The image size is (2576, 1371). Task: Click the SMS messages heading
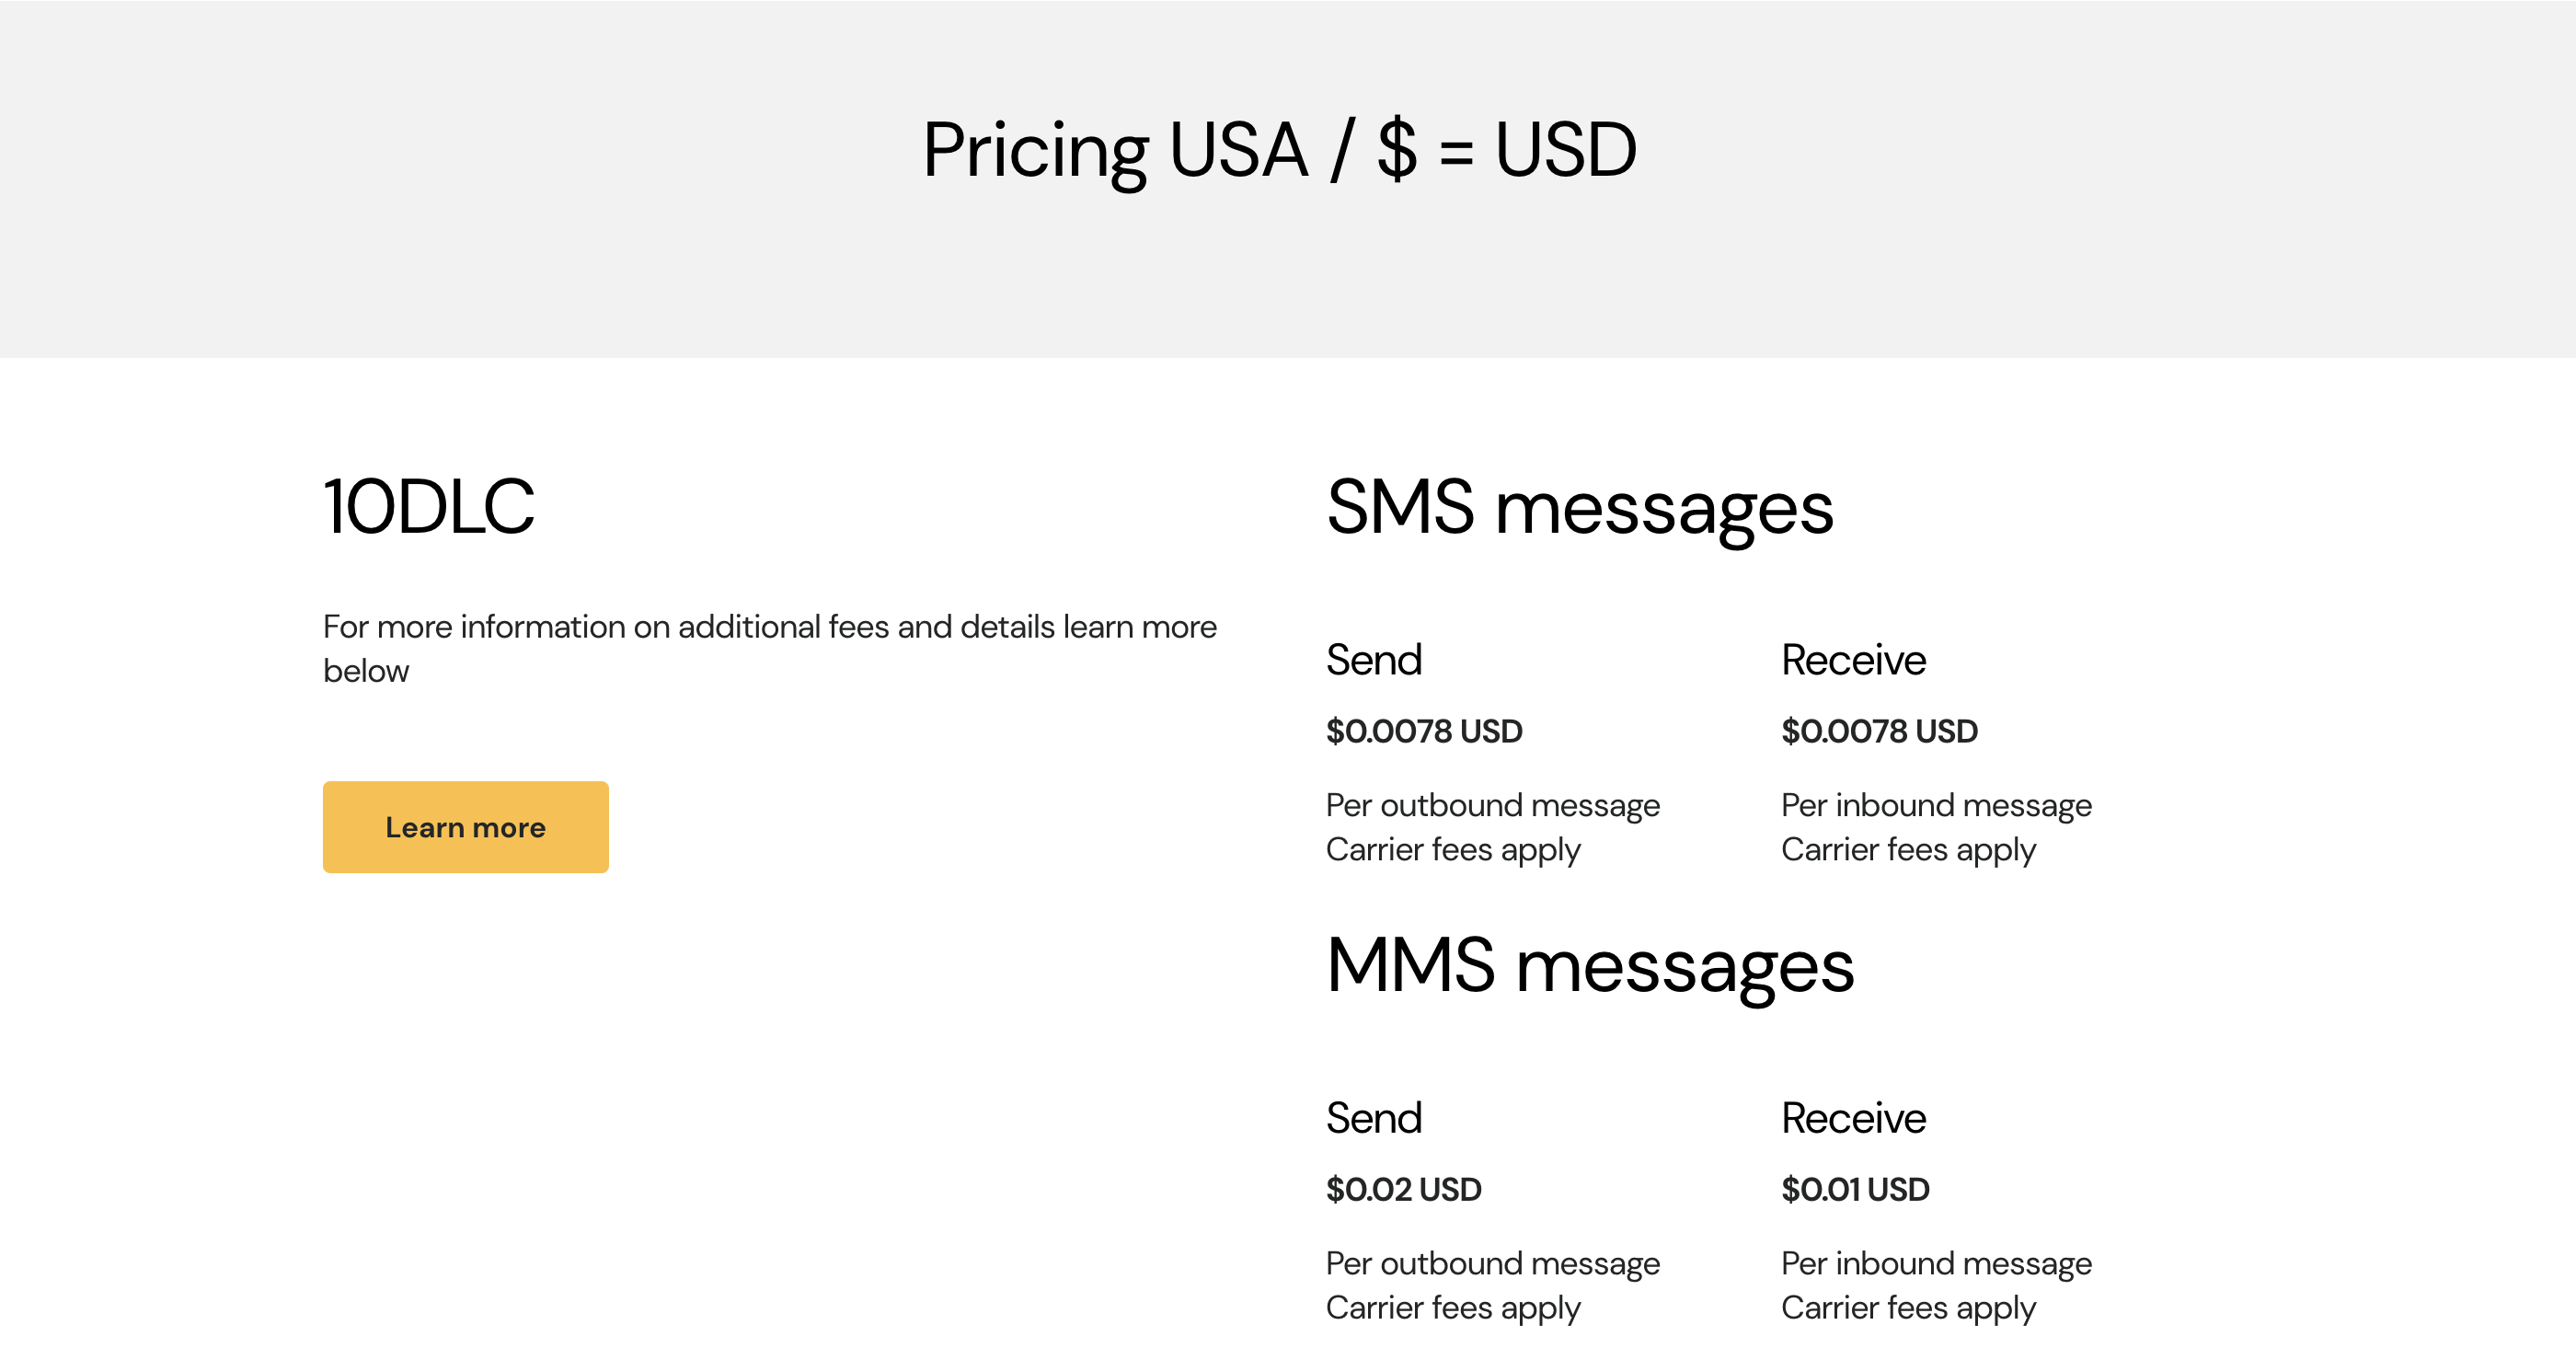click(1580, 509)
